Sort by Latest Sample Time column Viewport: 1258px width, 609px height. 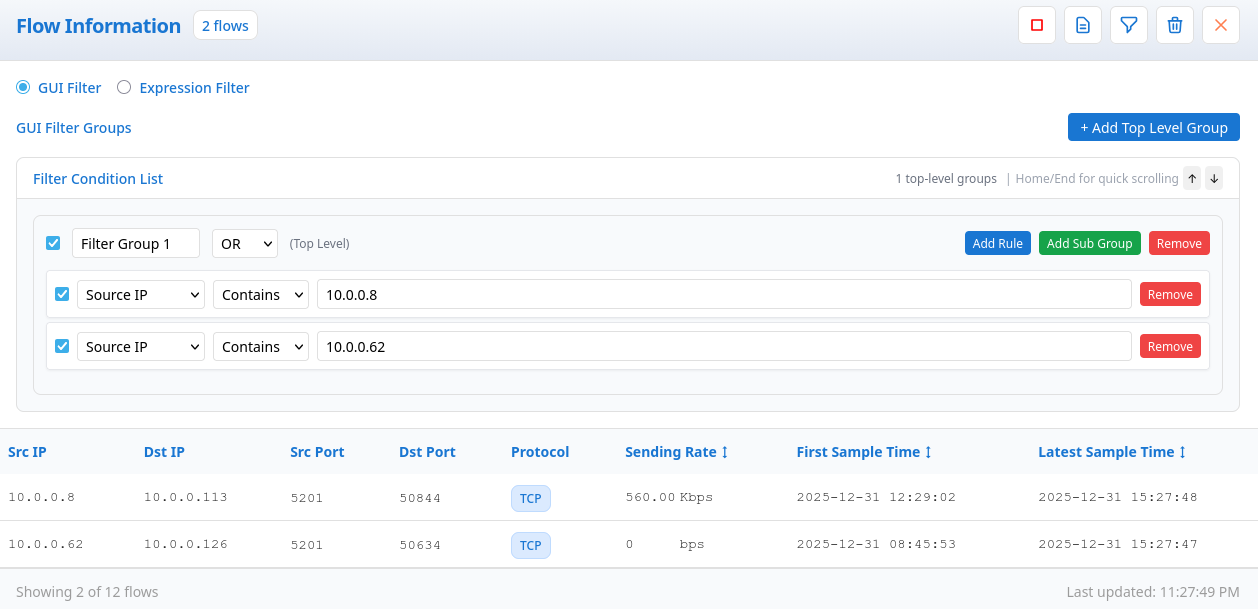tap(1112, 452)
